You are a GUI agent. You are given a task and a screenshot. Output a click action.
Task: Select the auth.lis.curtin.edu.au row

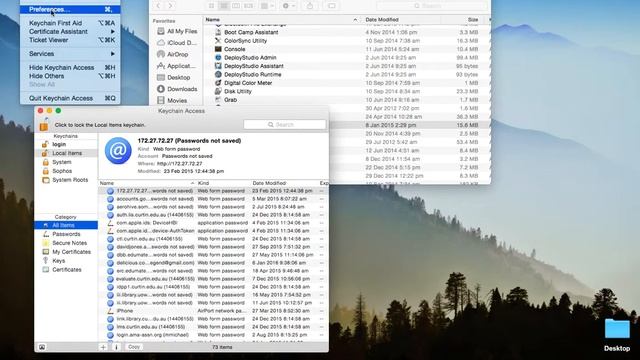[x=213, y=215]
